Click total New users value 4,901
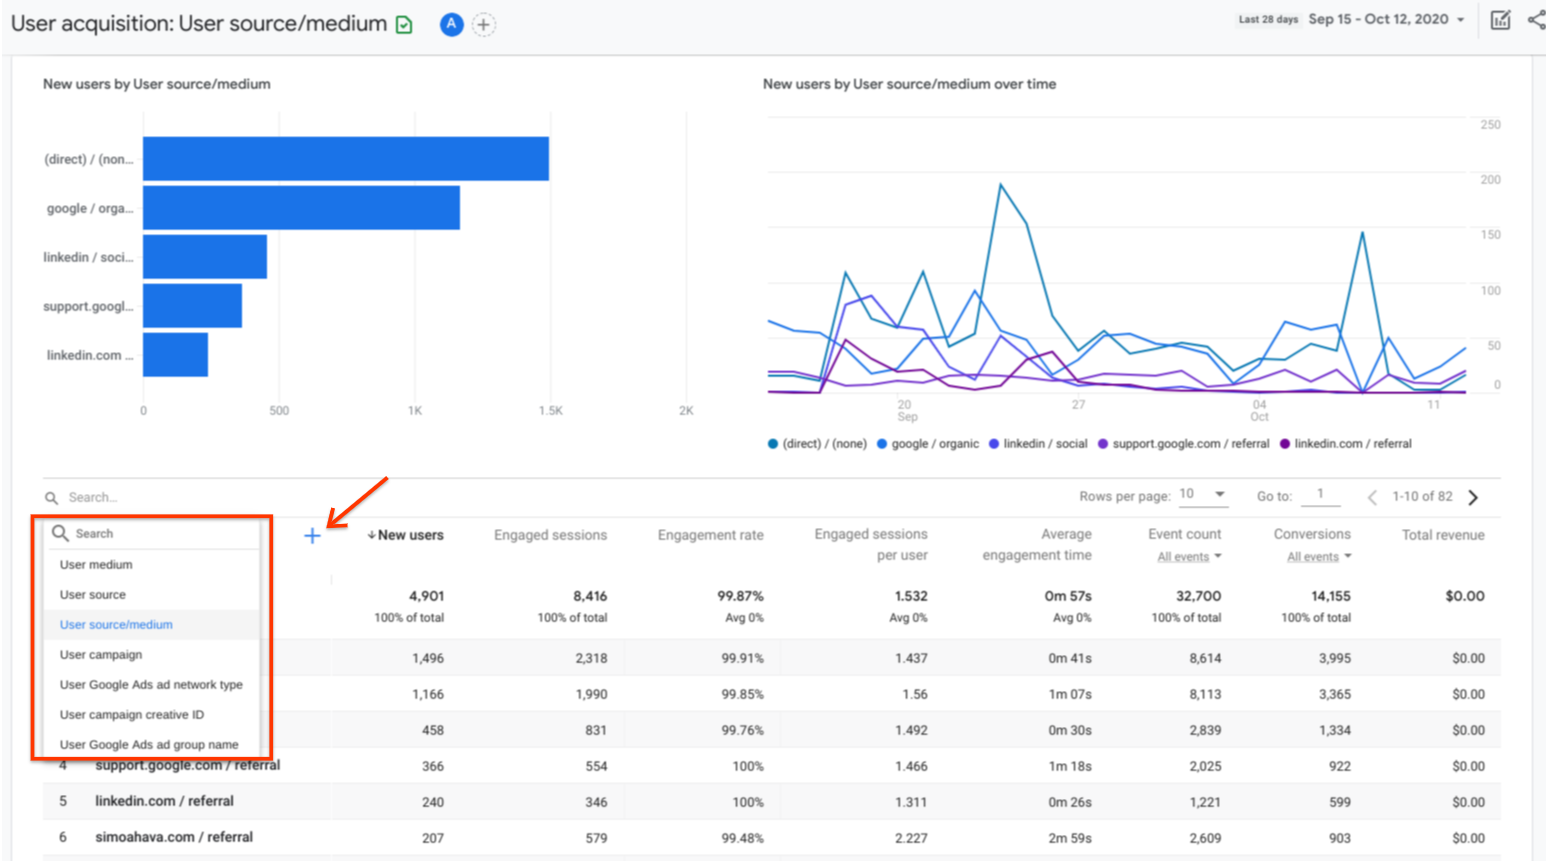This screenshot has height=861, width=1546. (x=426, y=596)
